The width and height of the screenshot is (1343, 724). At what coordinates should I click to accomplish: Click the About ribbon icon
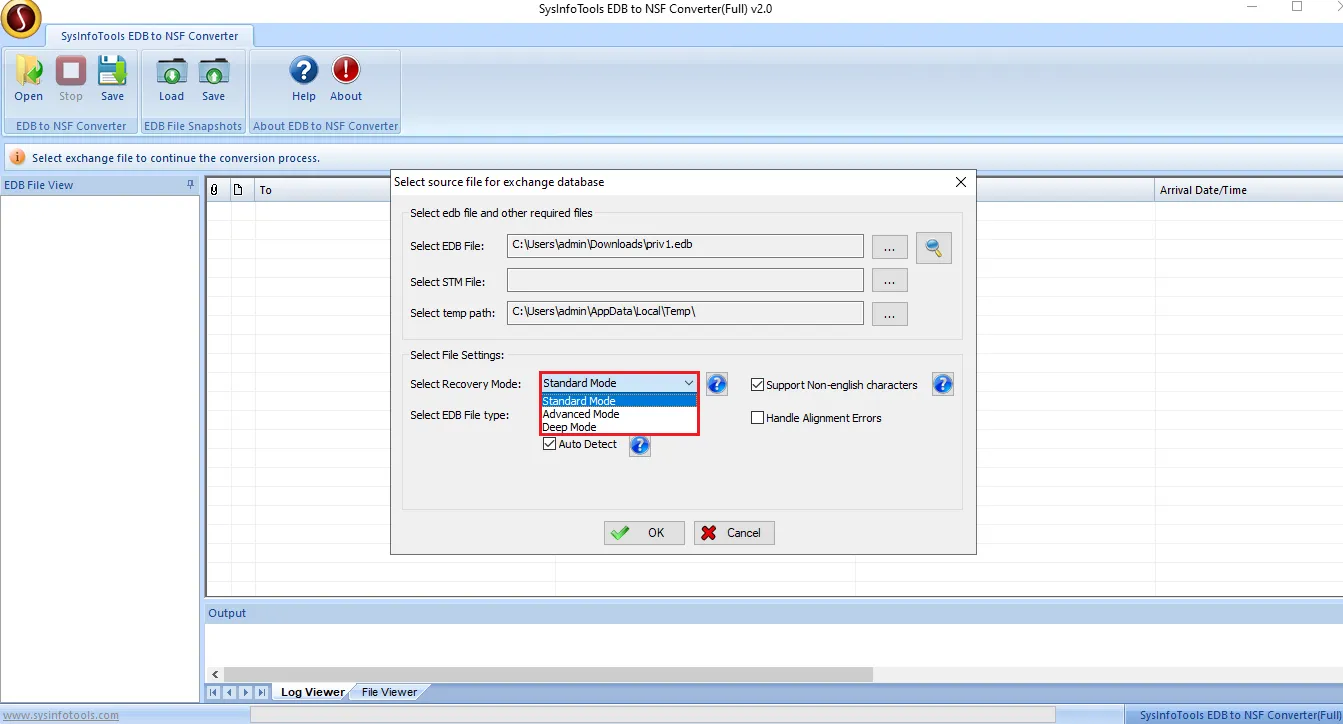point(346,79)
